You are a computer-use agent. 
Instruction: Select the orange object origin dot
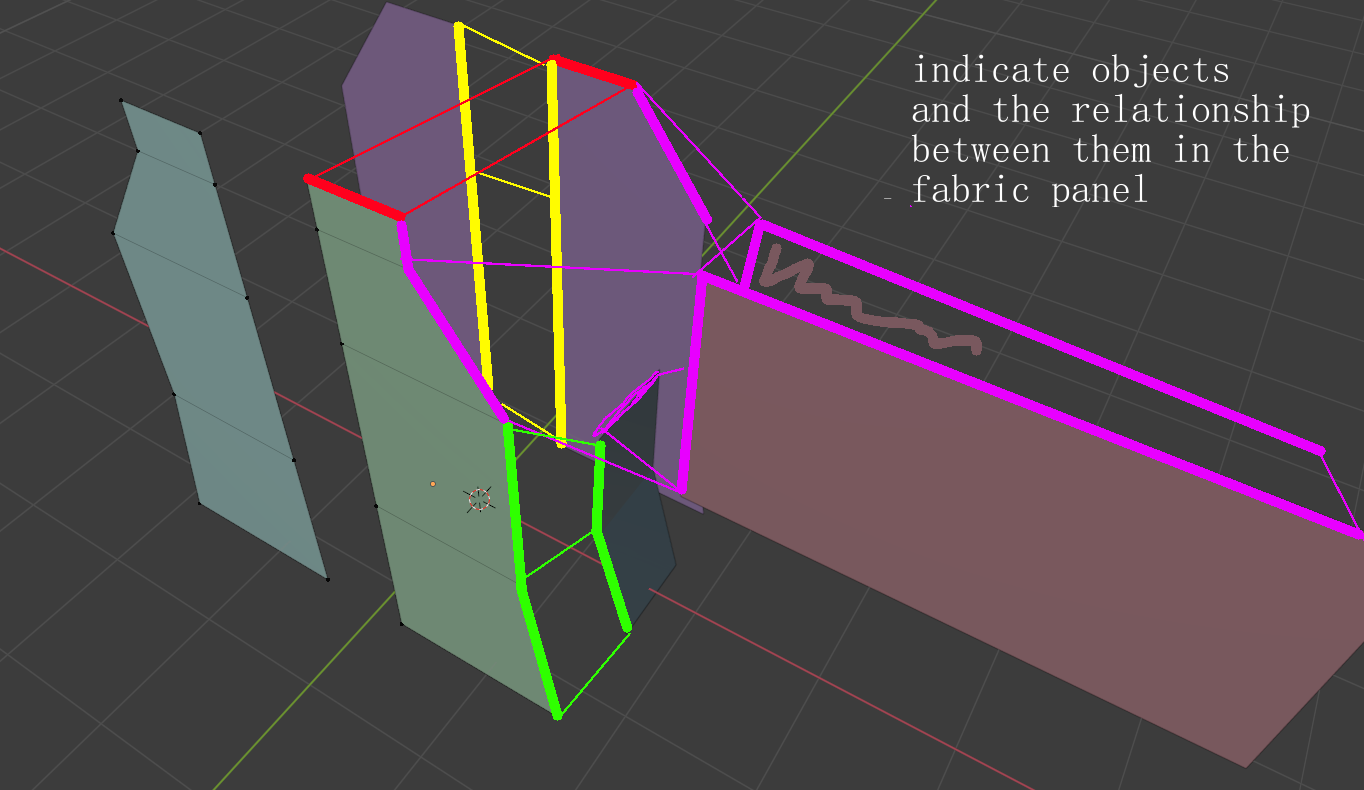point(433,484)
